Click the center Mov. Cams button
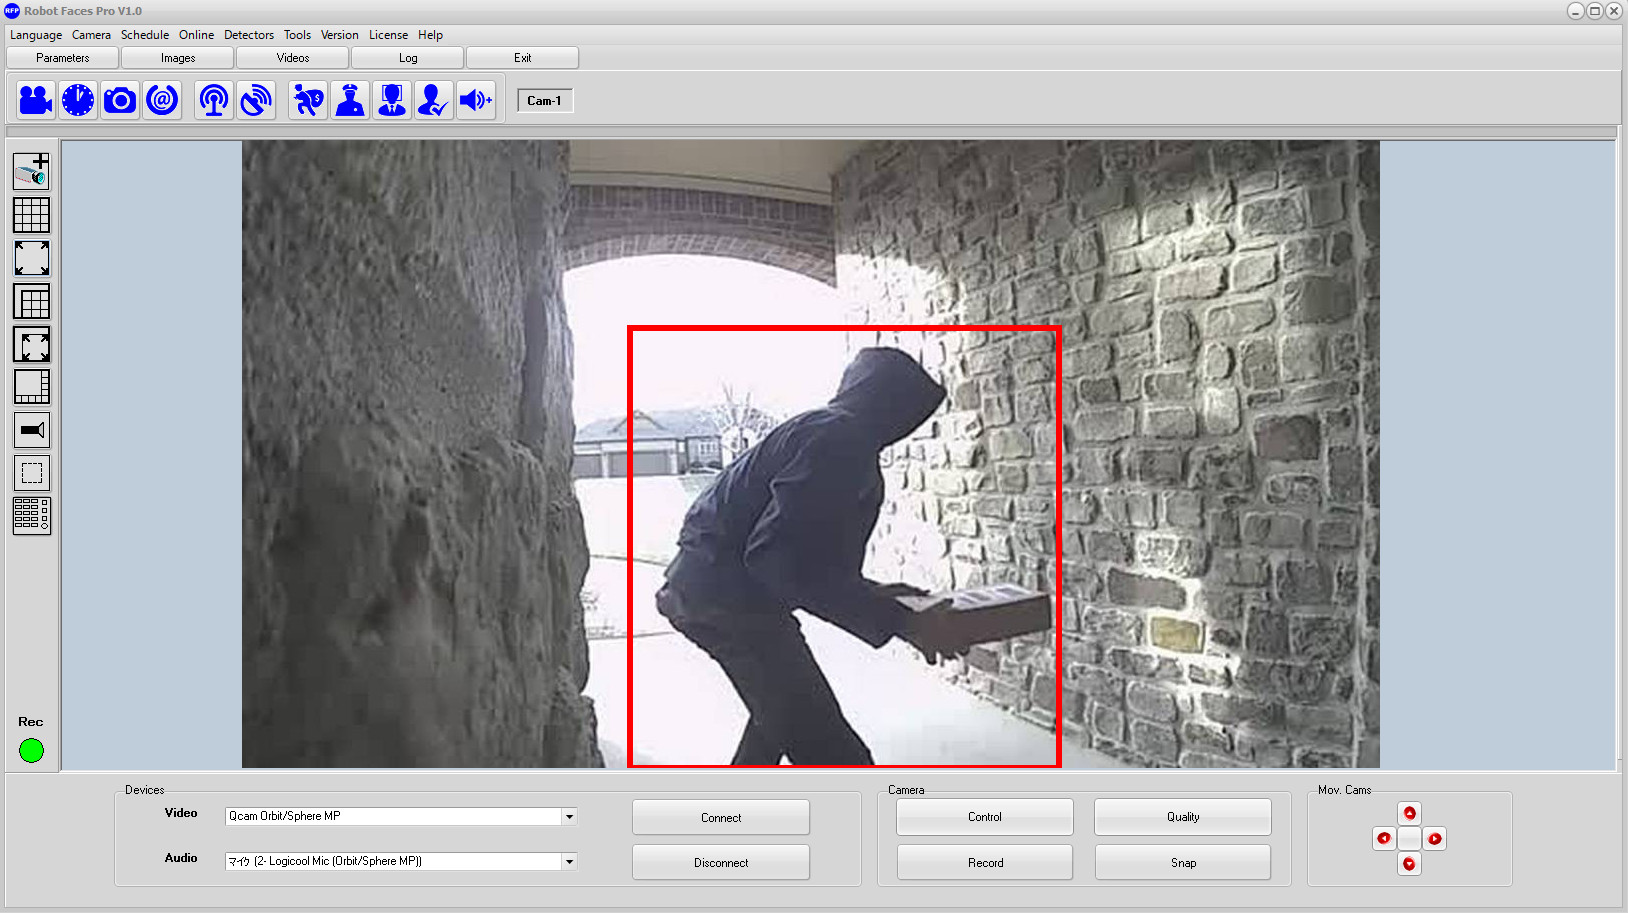The height and width of the screenshot is (913, 1628). [1410, 838]
